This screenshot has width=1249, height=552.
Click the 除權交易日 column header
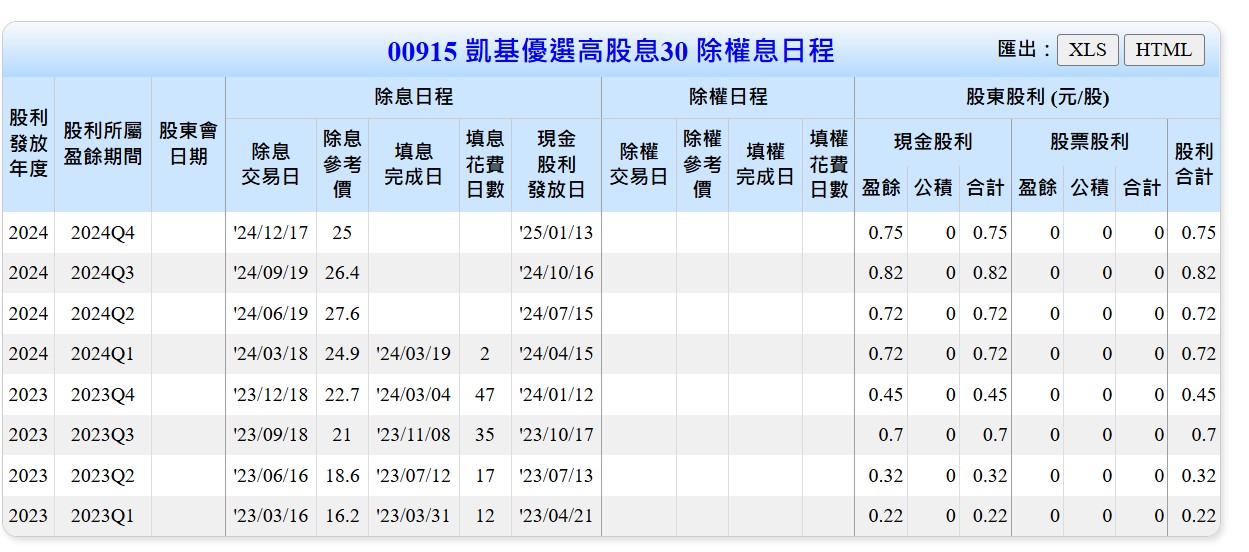point(639,164)
